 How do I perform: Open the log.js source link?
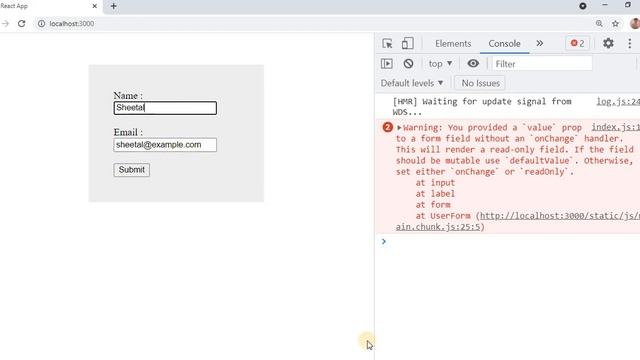pos(618,101)
